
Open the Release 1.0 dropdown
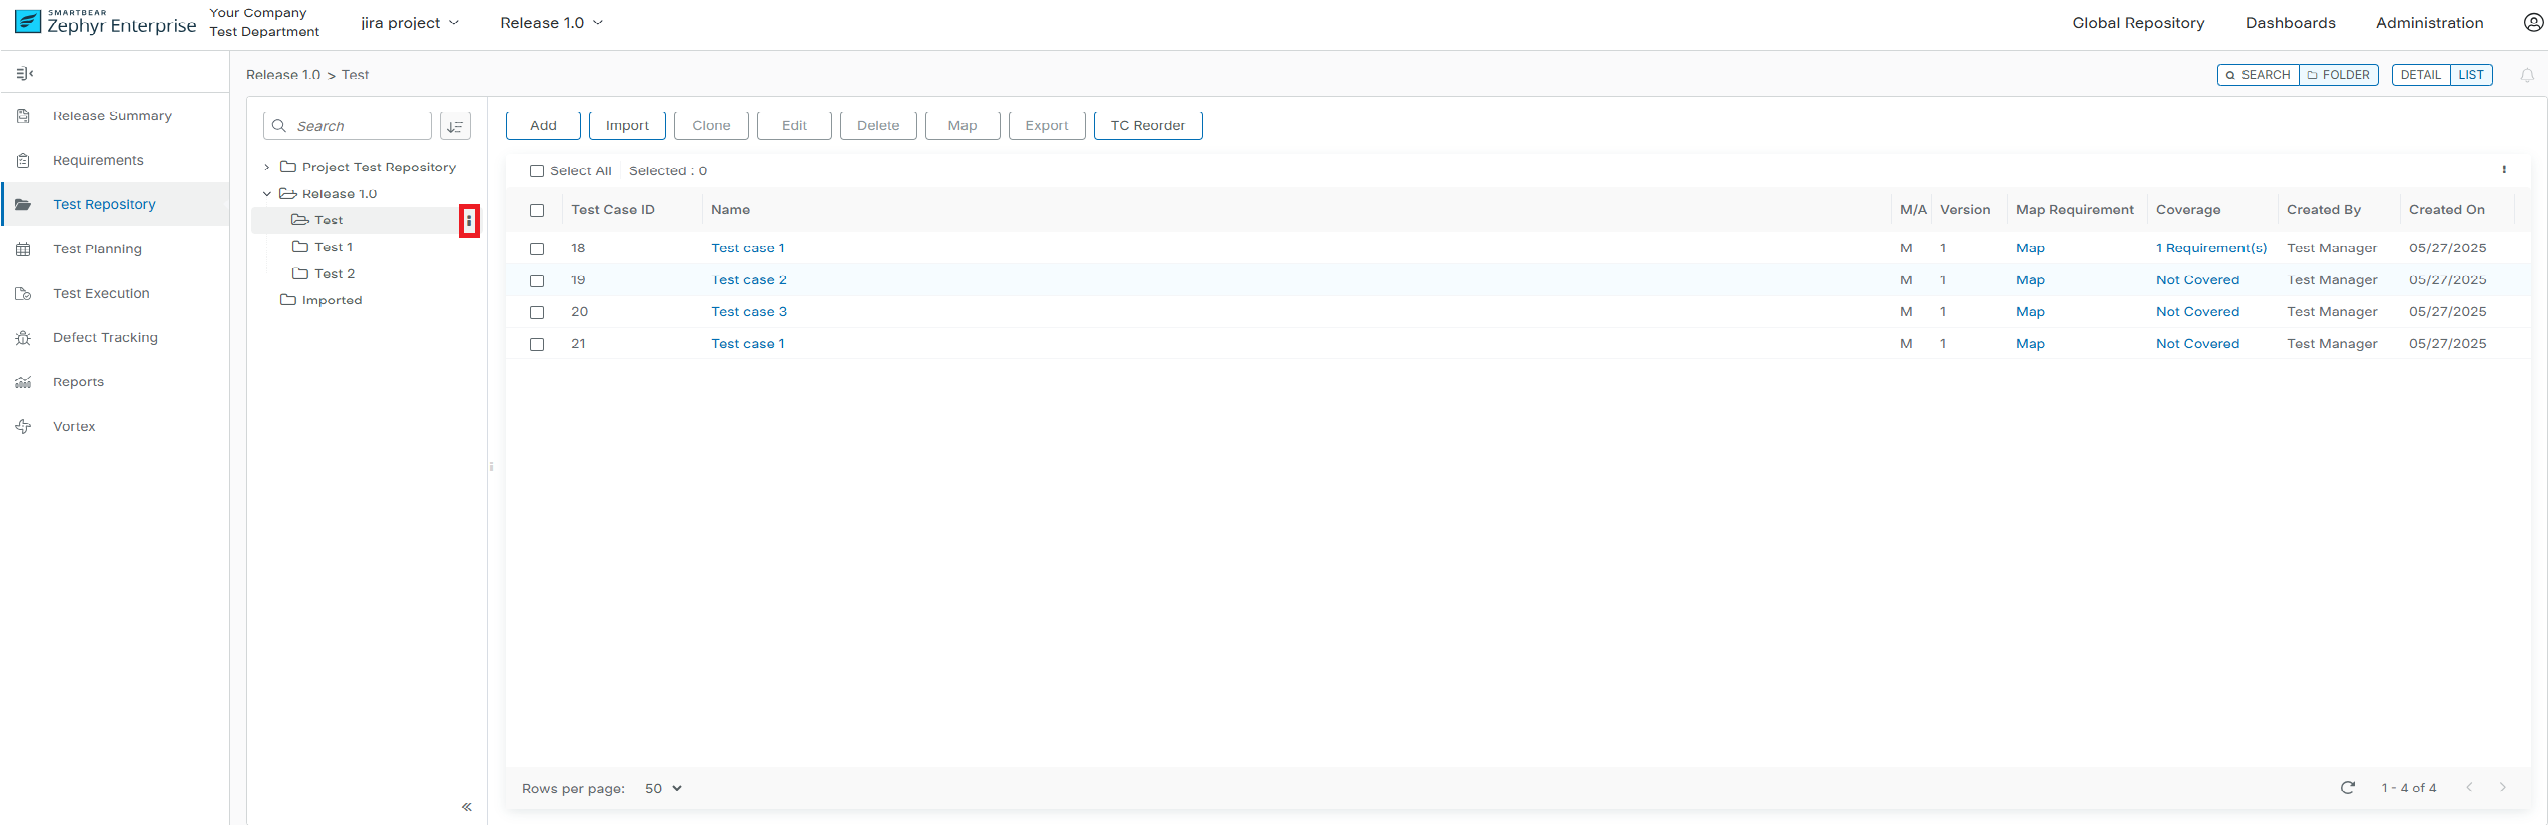551,23
